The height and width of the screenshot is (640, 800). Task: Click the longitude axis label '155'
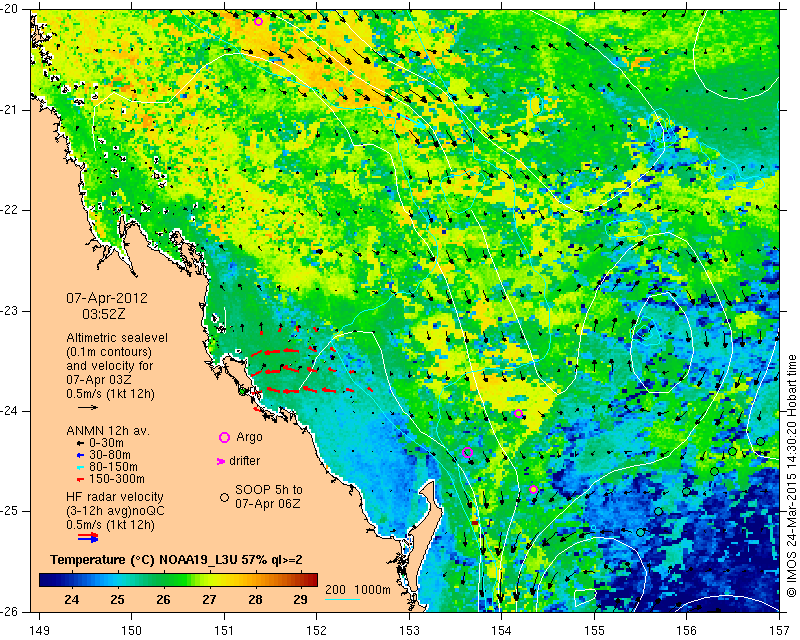[x=594, y=631]
